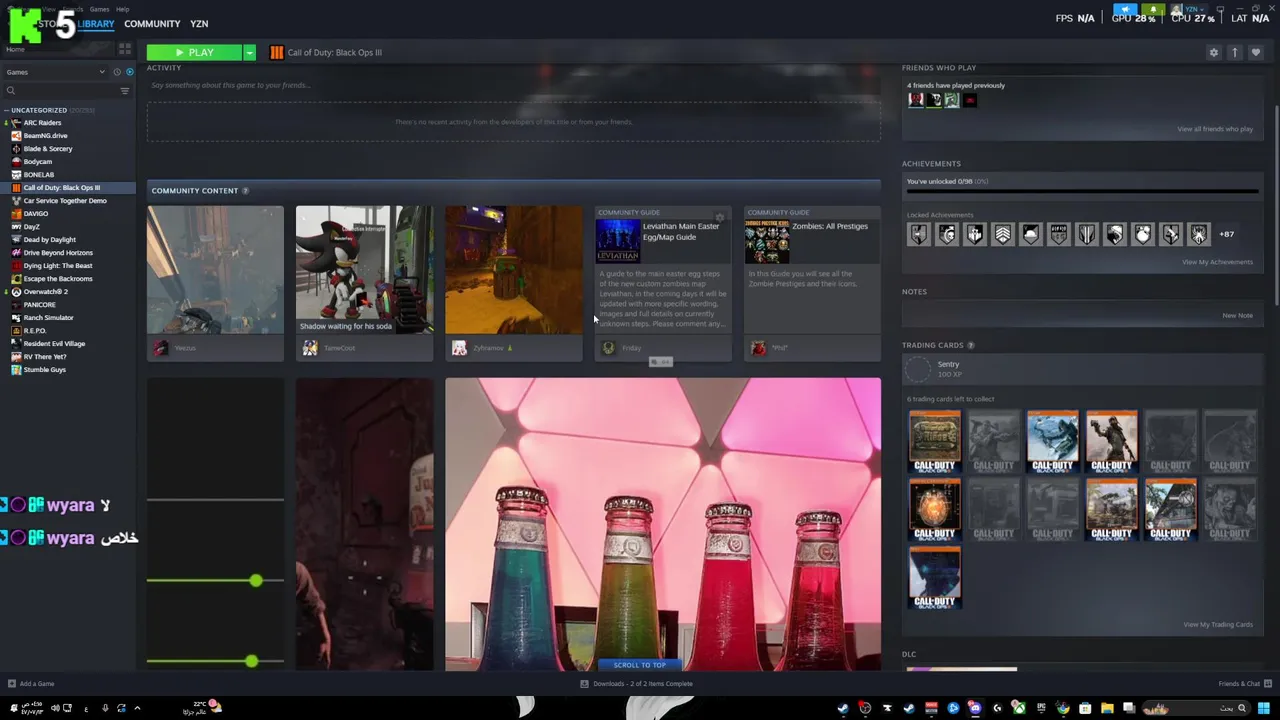Open game settings gear icon

pos(1214,52)
